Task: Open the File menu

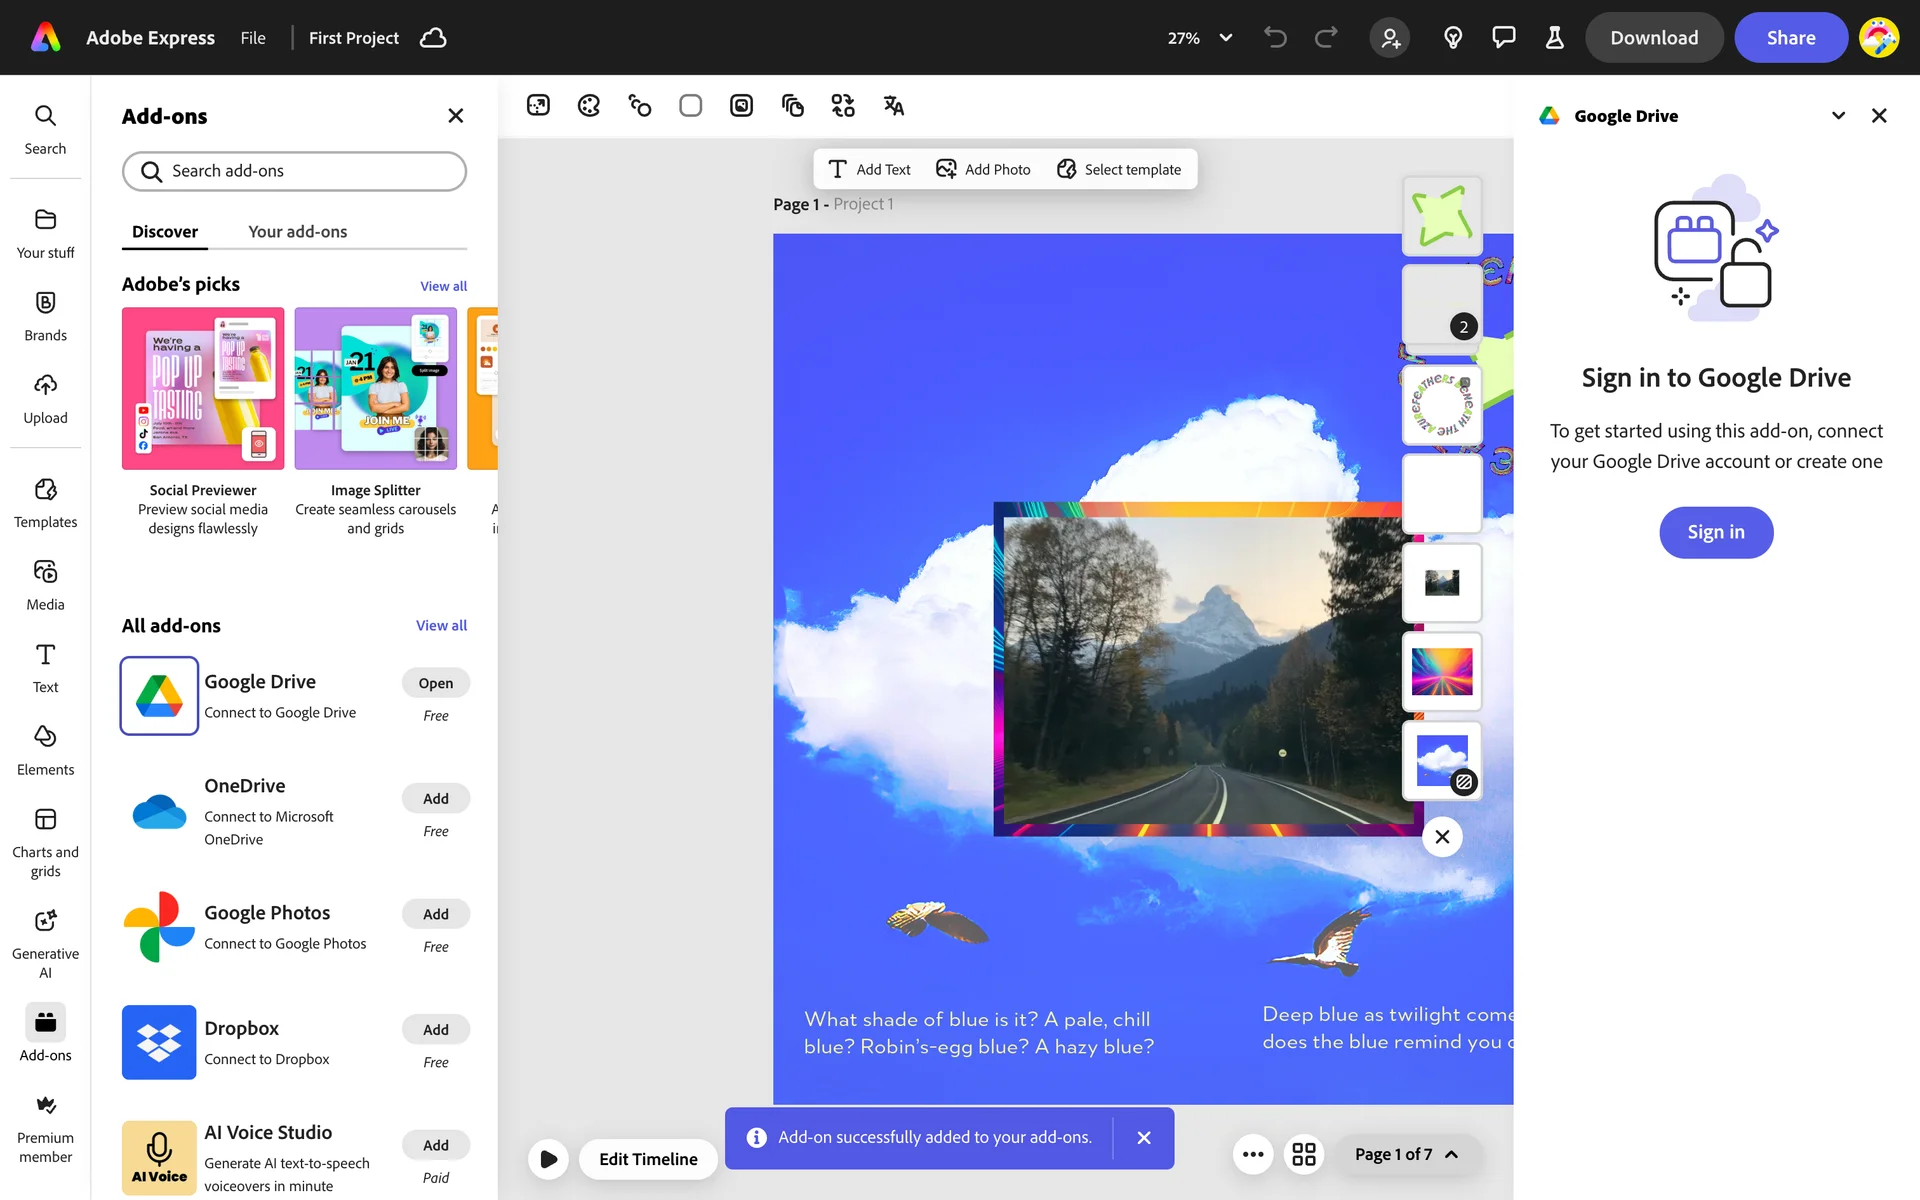Action: click(253, 38)
